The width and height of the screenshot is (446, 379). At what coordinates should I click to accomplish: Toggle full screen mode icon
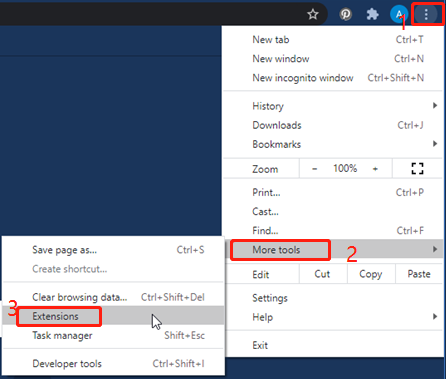click(417, 169)
